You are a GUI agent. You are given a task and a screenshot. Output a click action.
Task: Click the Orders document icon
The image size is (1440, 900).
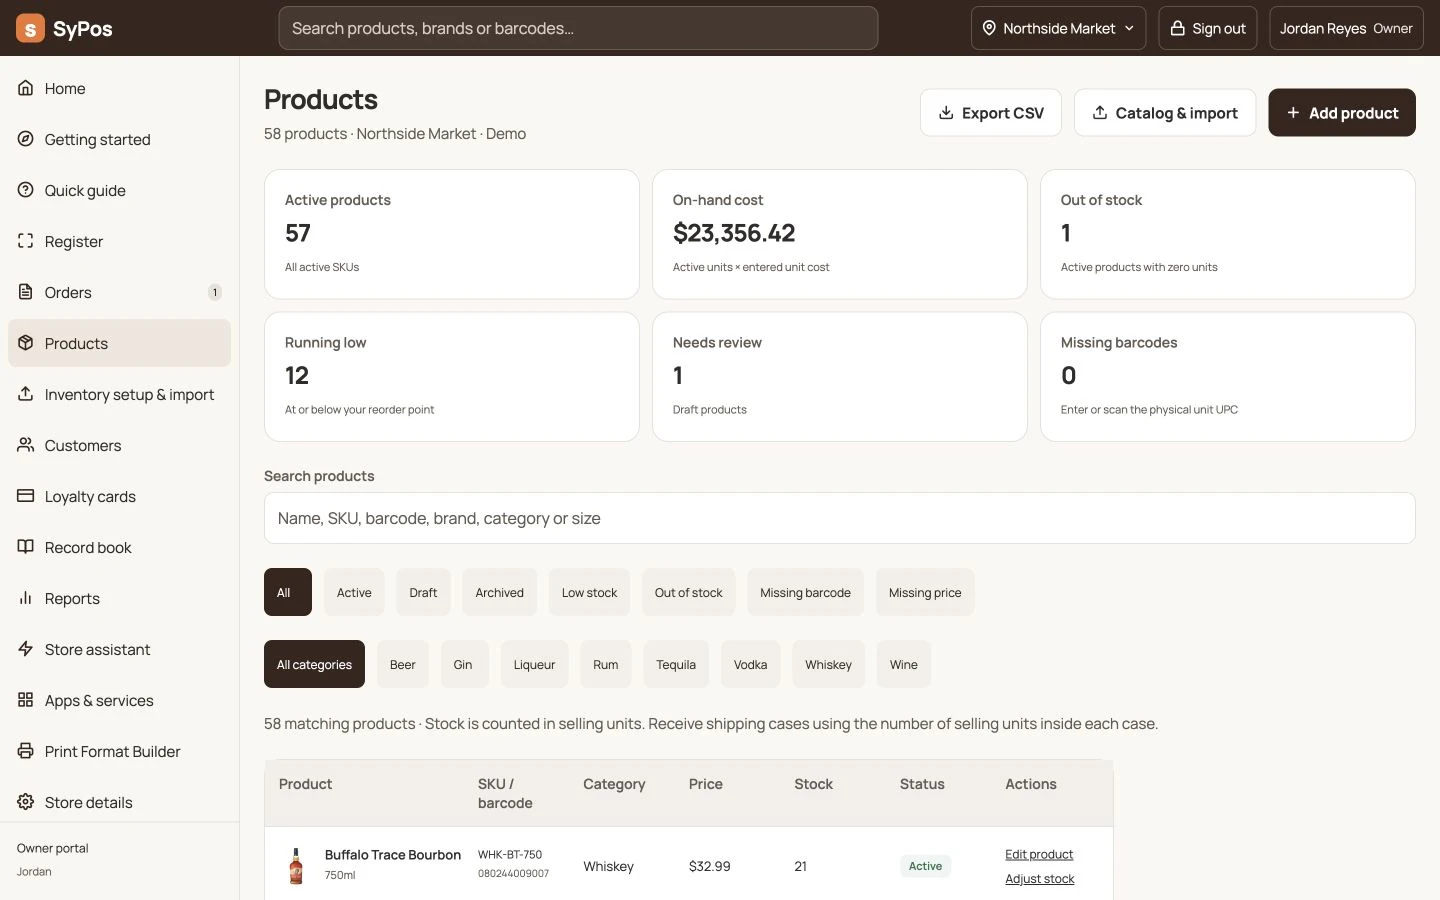coord(26,292)
